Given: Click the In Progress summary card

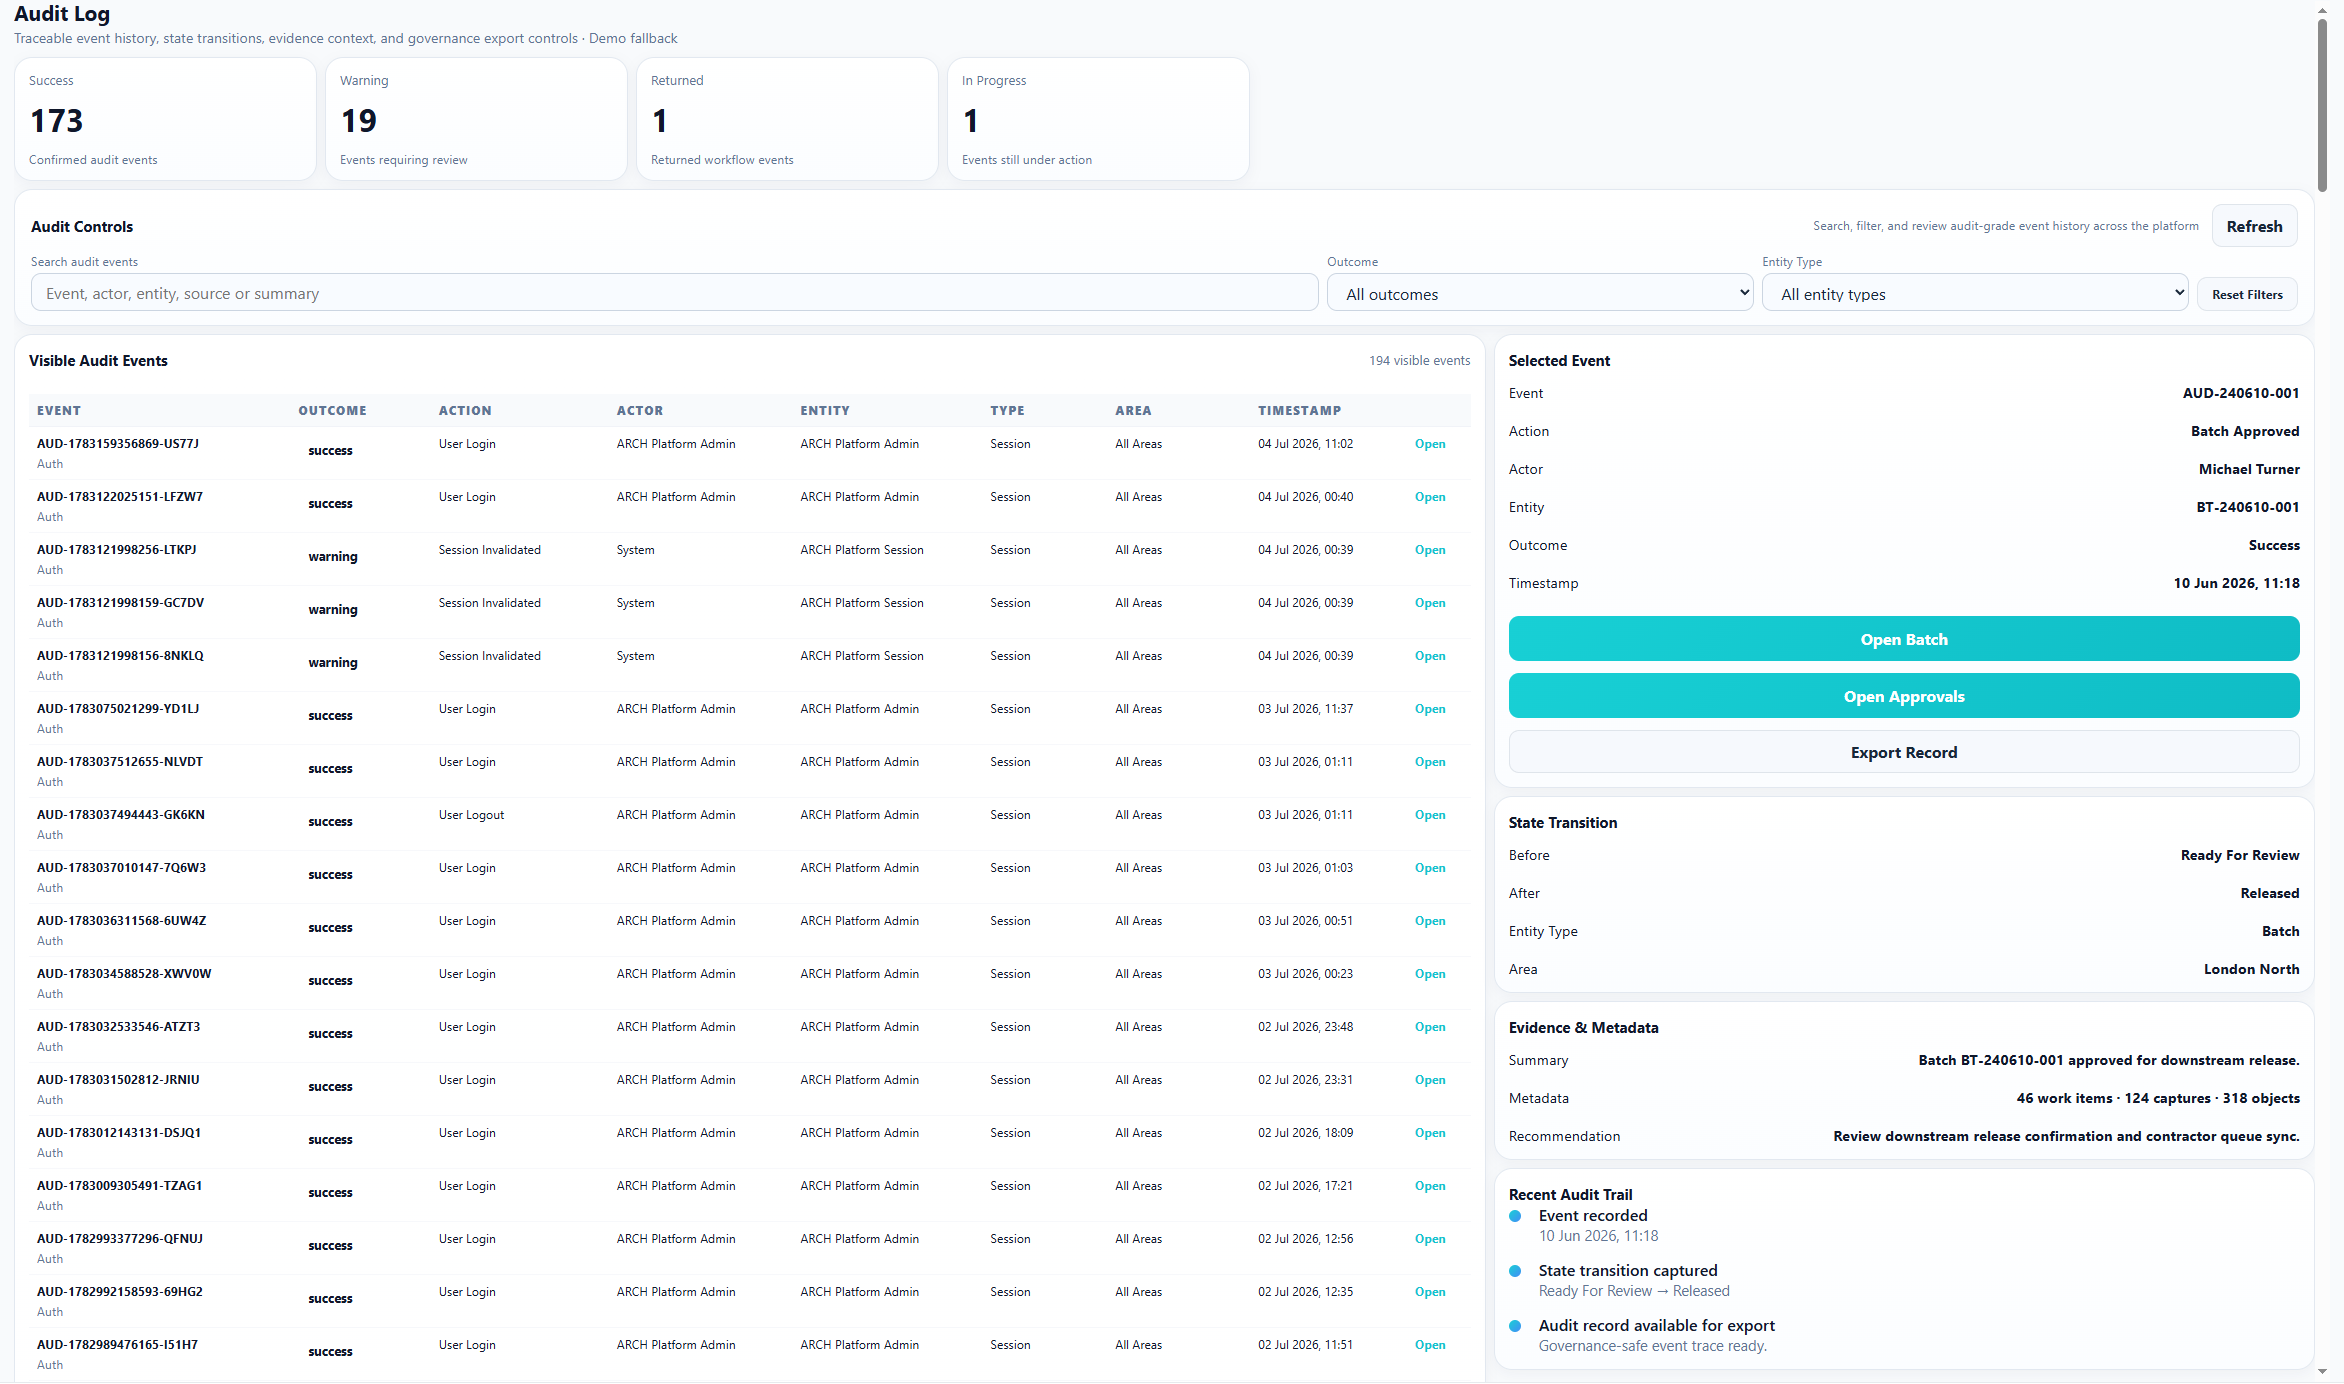Looking at the screenshot, I should pos(1098,119).
